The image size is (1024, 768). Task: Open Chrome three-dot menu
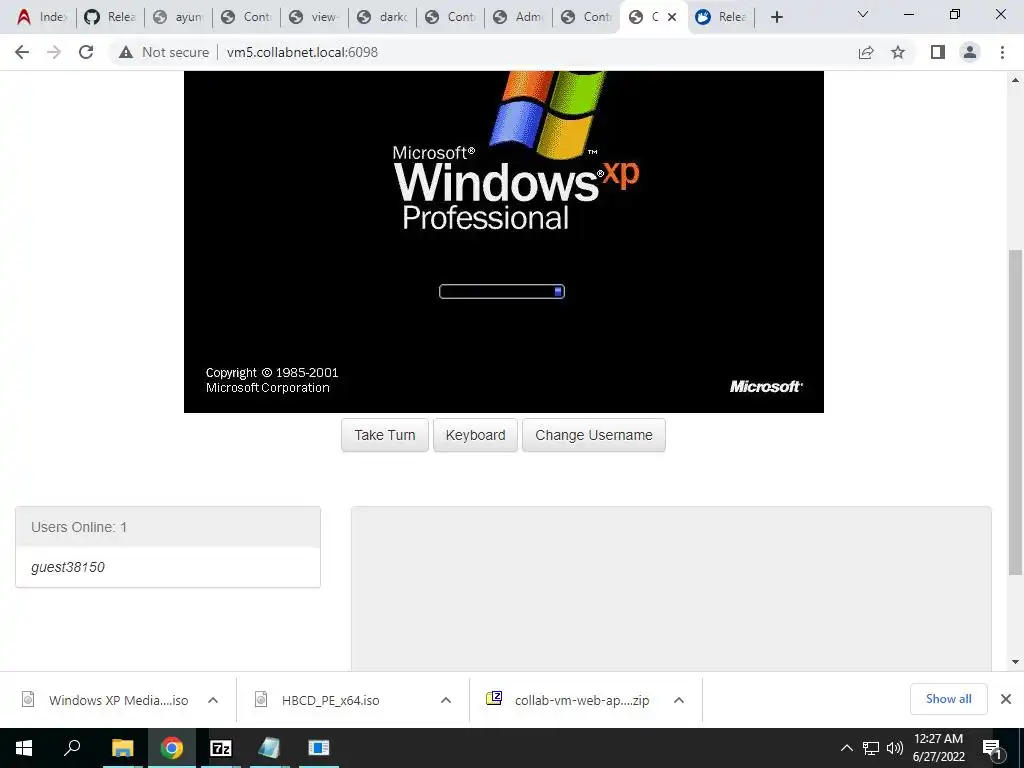(1002, 52)
